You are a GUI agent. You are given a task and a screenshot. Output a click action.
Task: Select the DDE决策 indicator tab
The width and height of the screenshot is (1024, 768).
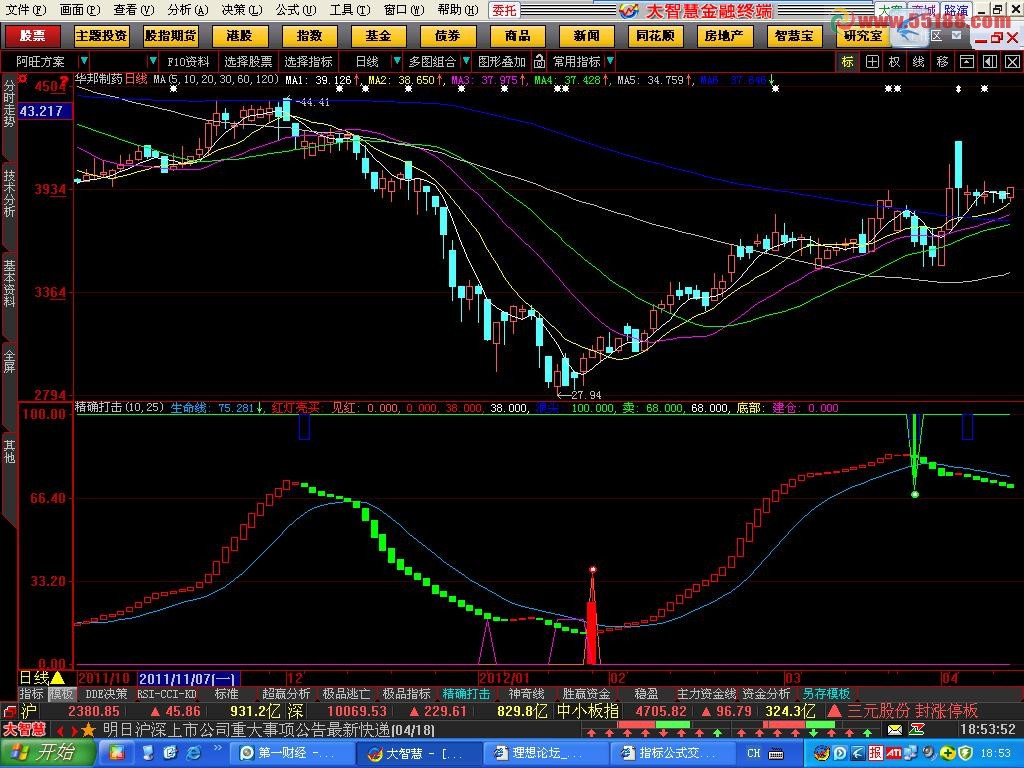[x=106, y=694]
